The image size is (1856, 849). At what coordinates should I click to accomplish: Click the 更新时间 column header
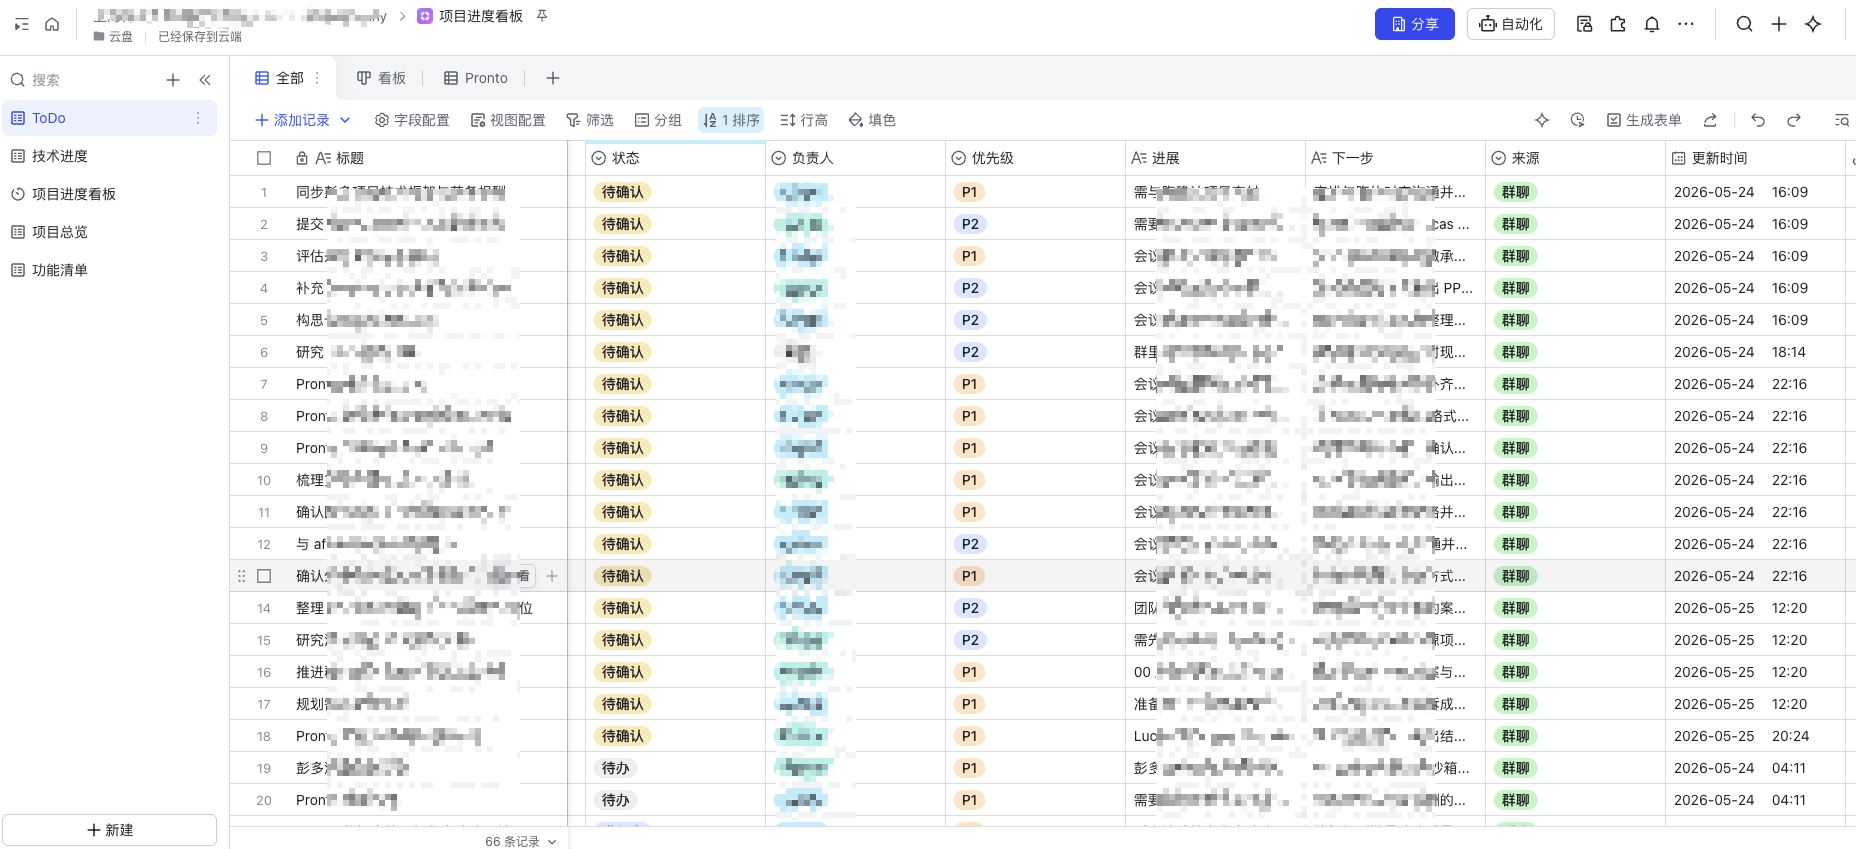pyautogui.click(x=1756, y=158)
